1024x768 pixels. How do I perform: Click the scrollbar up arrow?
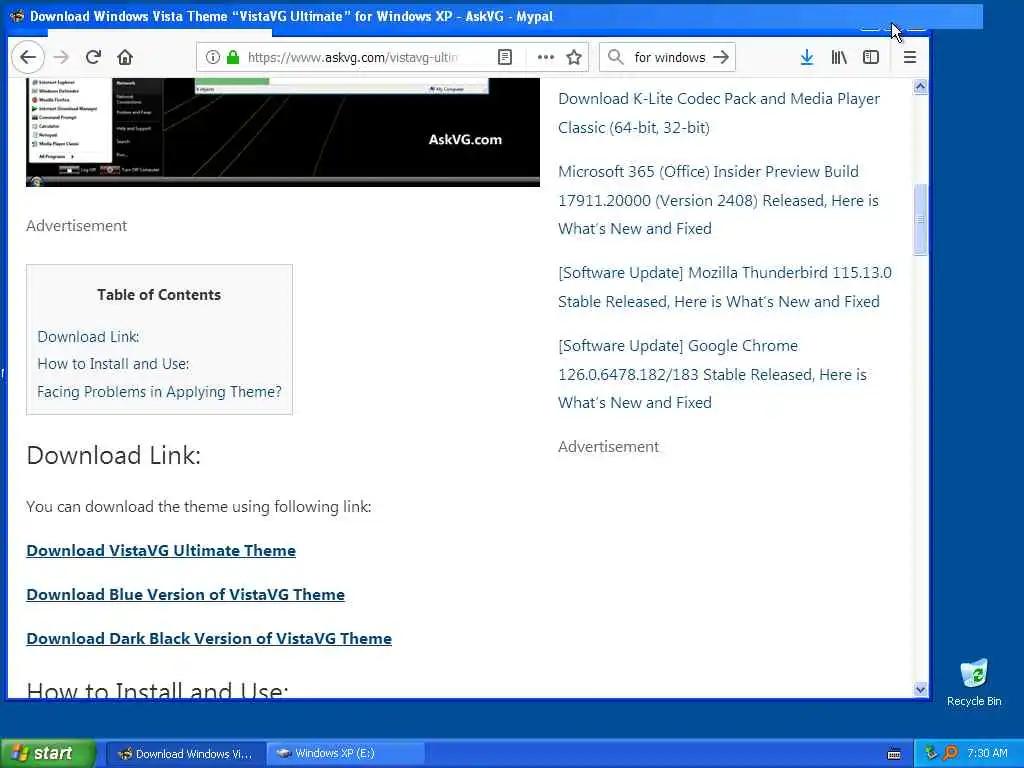(921, 86)
